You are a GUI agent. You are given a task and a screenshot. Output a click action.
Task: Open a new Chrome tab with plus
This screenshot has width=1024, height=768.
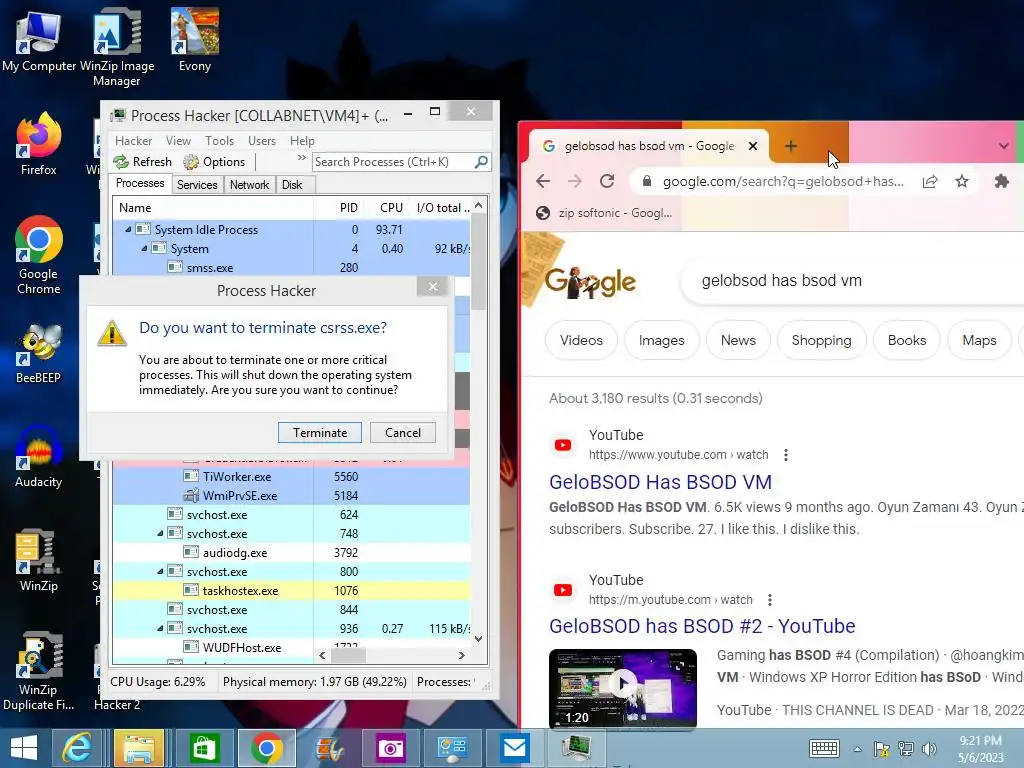pyautogui.click(x=790, y=146)
